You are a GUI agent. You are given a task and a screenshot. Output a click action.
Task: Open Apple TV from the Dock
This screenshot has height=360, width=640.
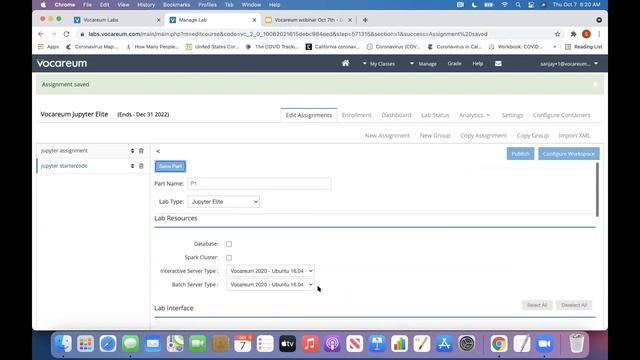(x=287, y=344)
